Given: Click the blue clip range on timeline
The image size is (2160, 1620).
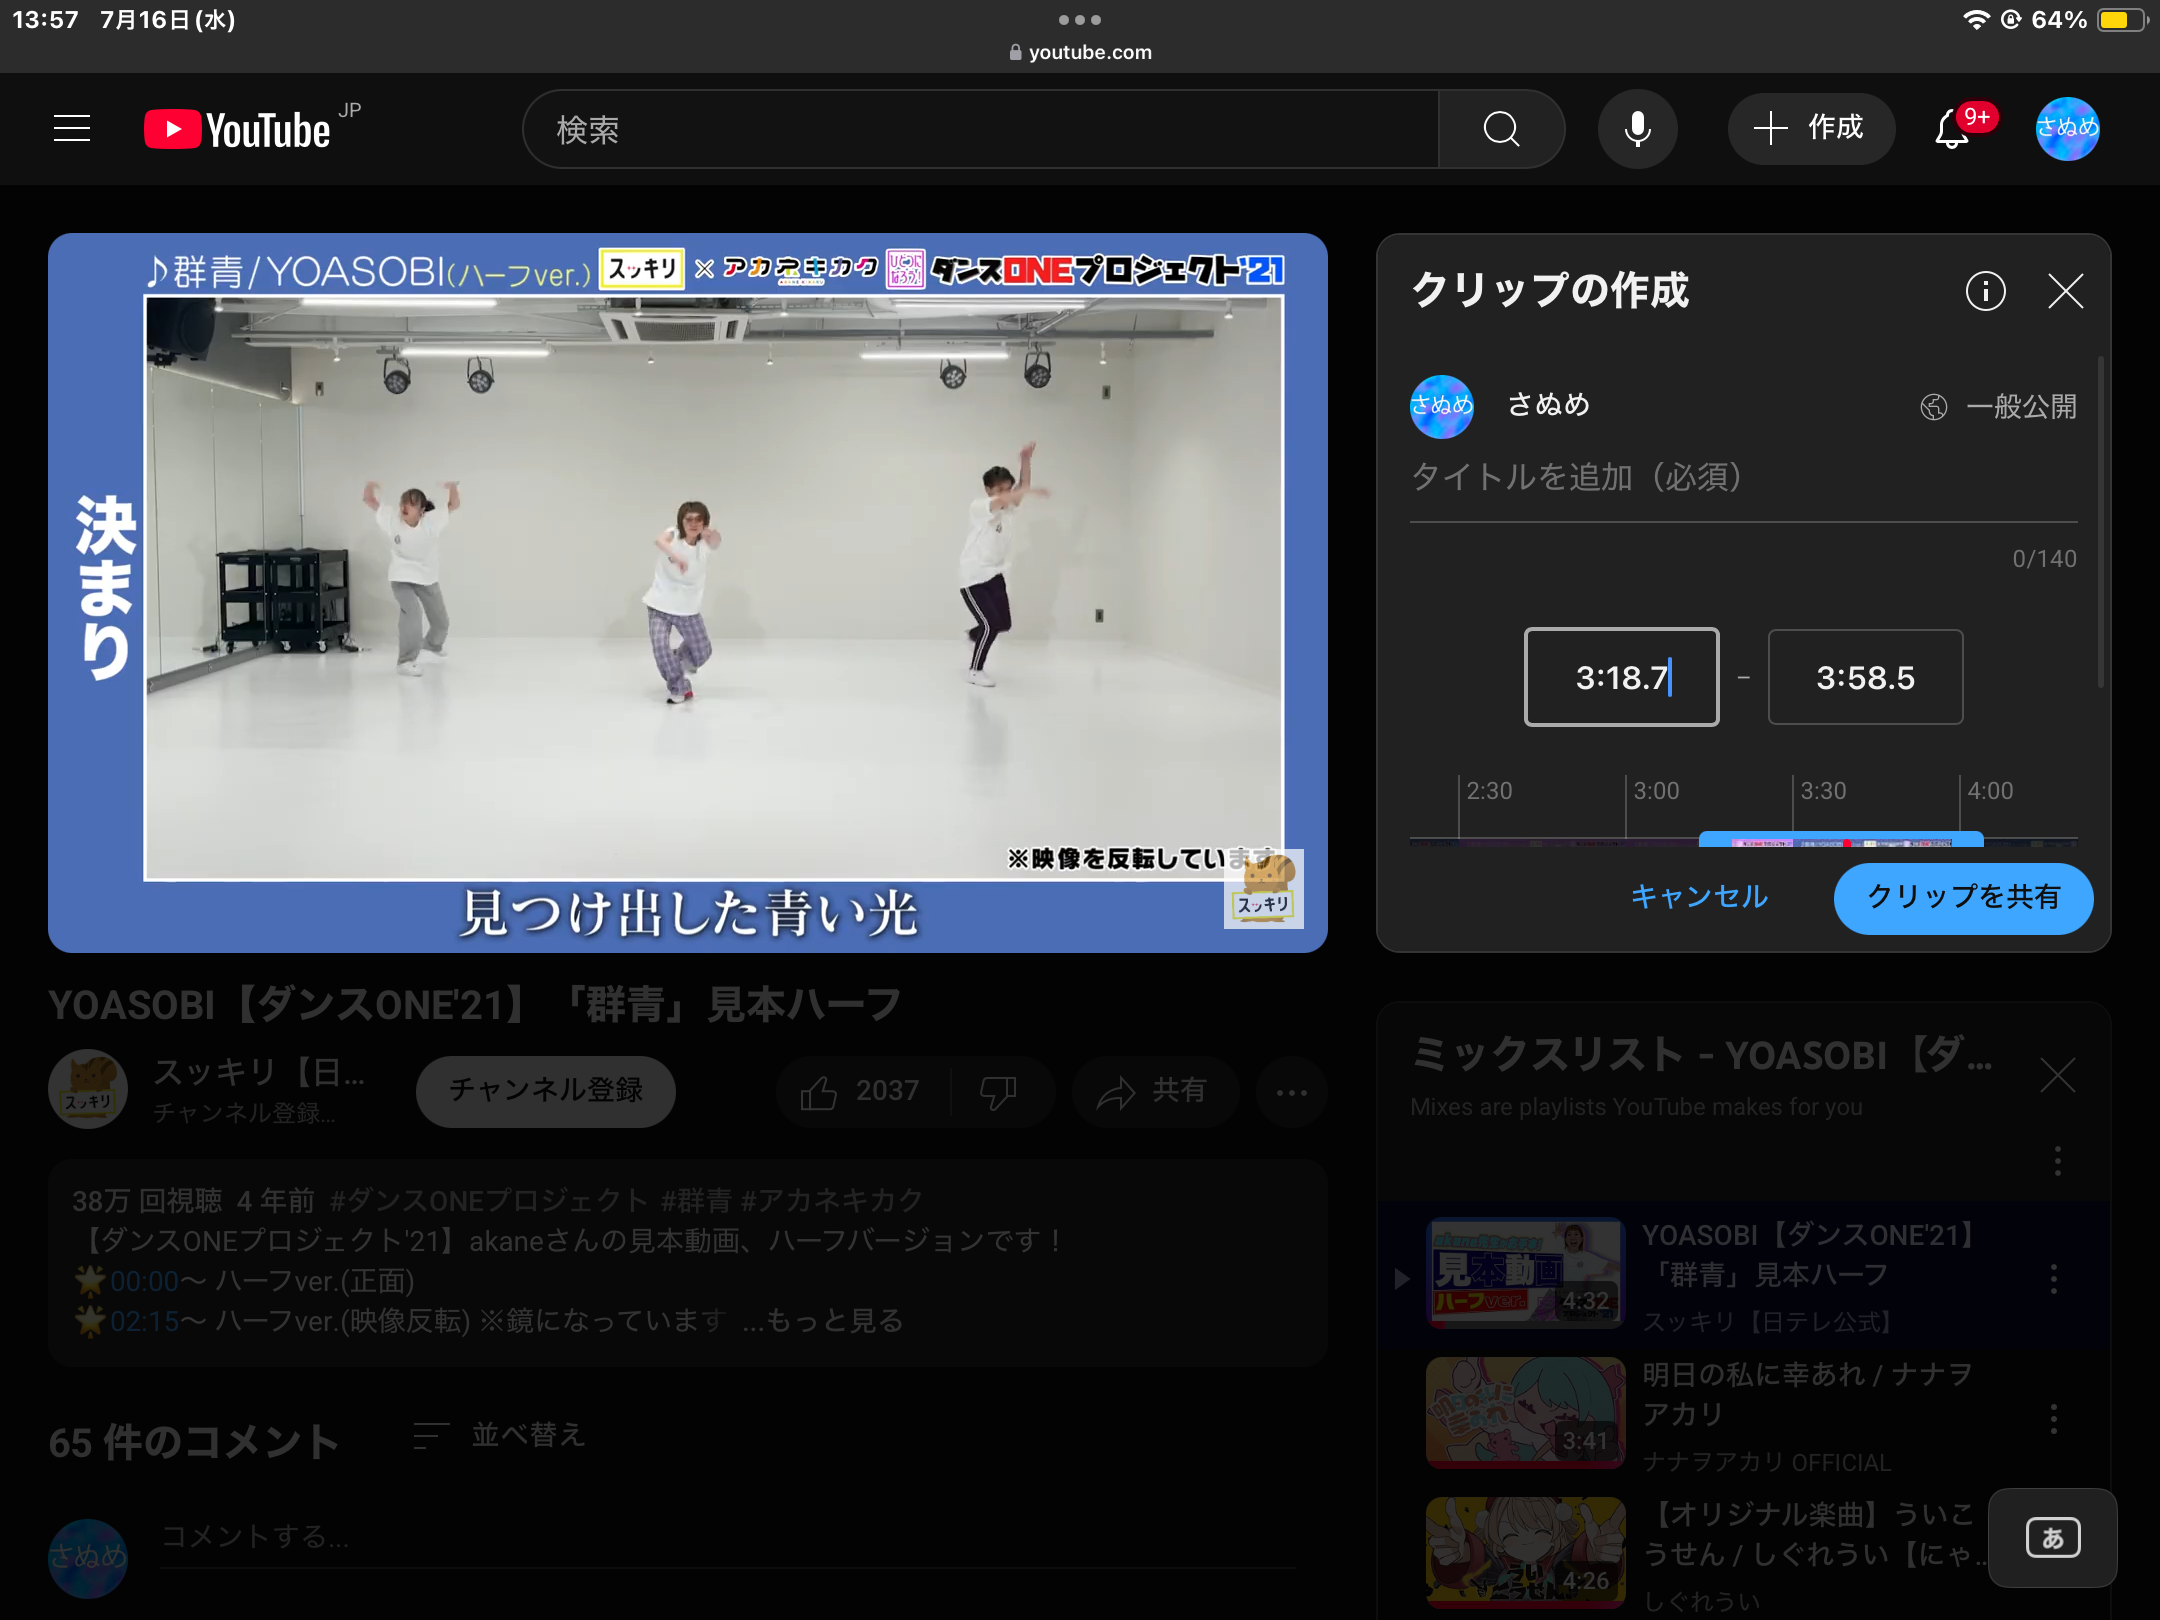Looking at the screenshot, I should (1840, 840).
